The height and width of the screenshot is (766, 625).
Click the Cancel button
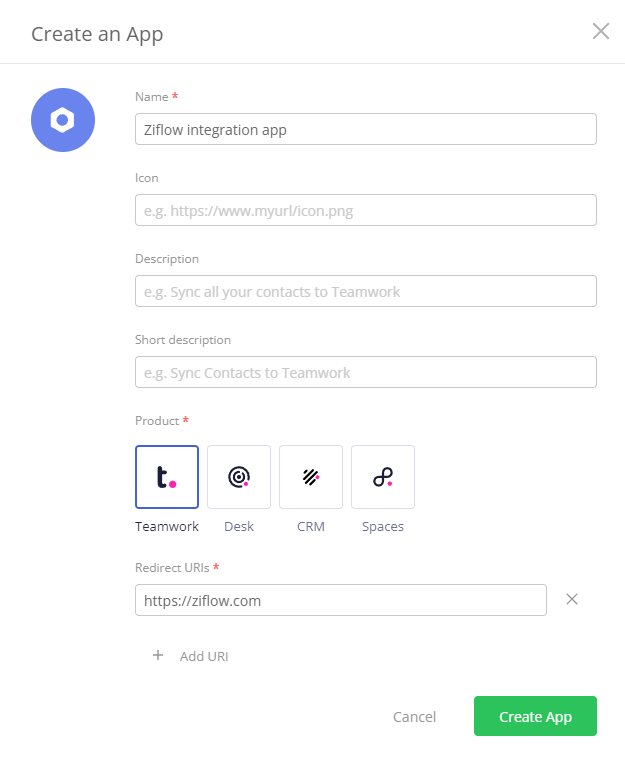coord(414,716)
